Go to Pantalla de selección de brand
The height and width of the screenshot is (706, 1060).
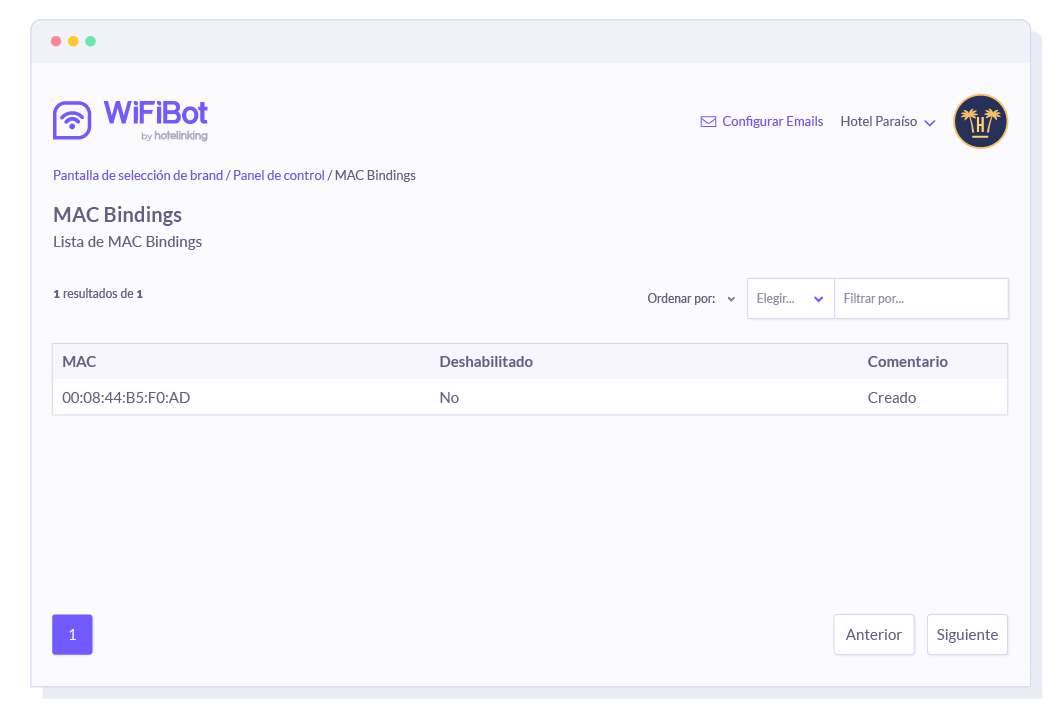[x=138, y=175]
